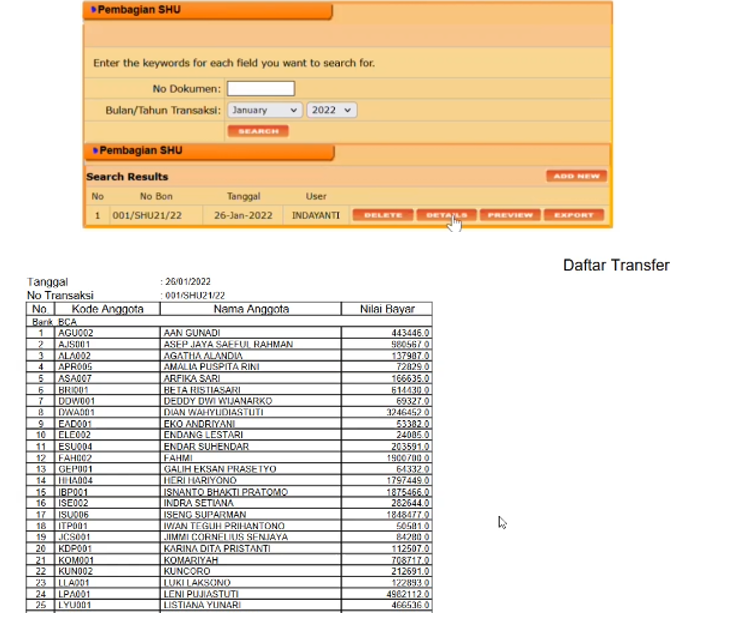Screen dimensions: 738x620
Task: Click the INDAYANTI user cell
Action: [x=316, y=215]
